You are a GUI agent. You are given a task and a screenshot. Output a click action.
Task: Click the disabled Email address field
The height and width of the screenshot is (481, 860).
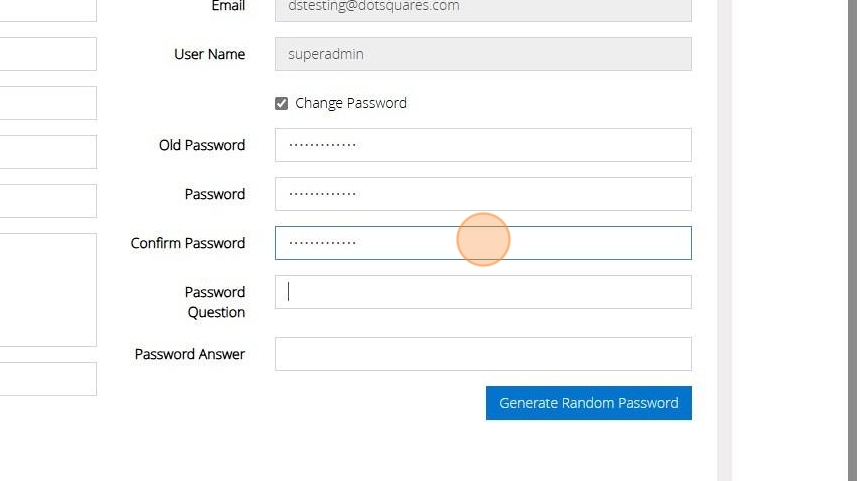[x=483, y=8]
